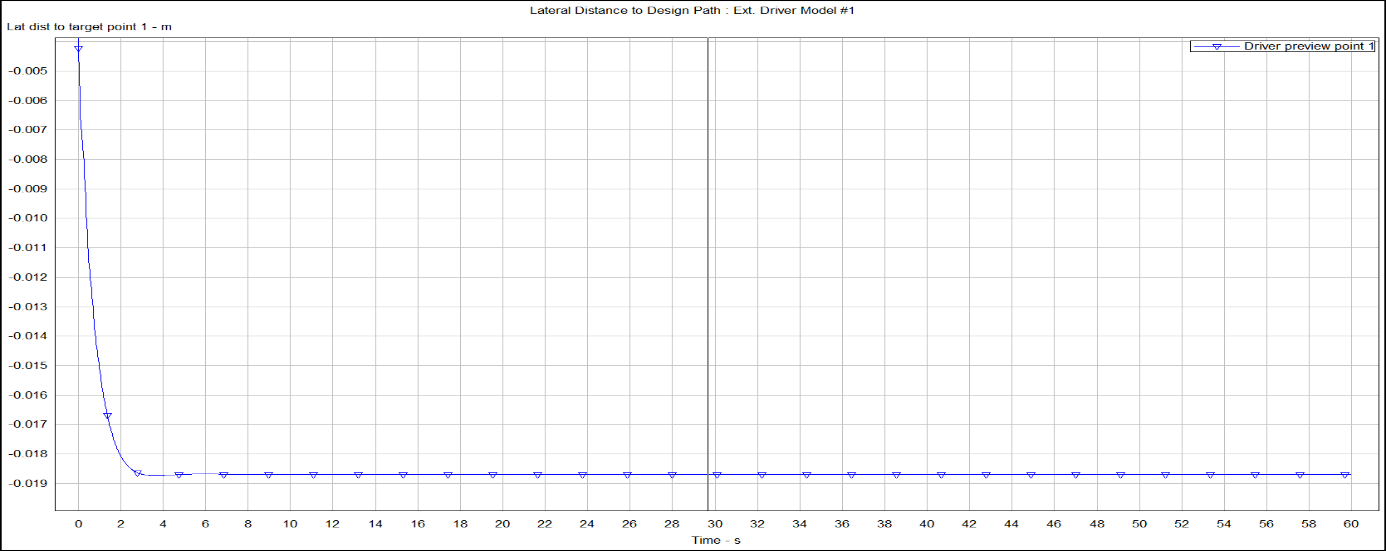Click the y-axis tick label -0.019
Image resolution: width=1386 pixels, height=551 pixels.
point(28,483)
